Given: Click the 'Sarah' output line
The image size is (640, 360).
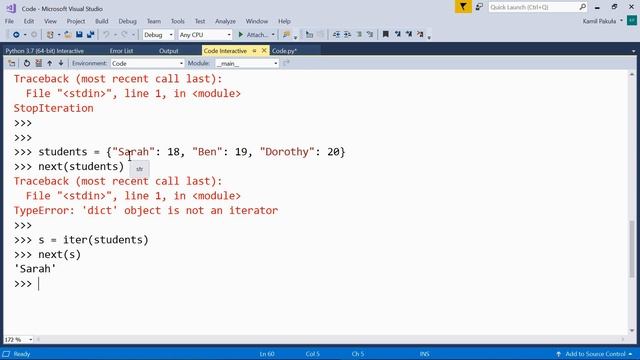Looking at the screenshot, I should click(35, 269).
